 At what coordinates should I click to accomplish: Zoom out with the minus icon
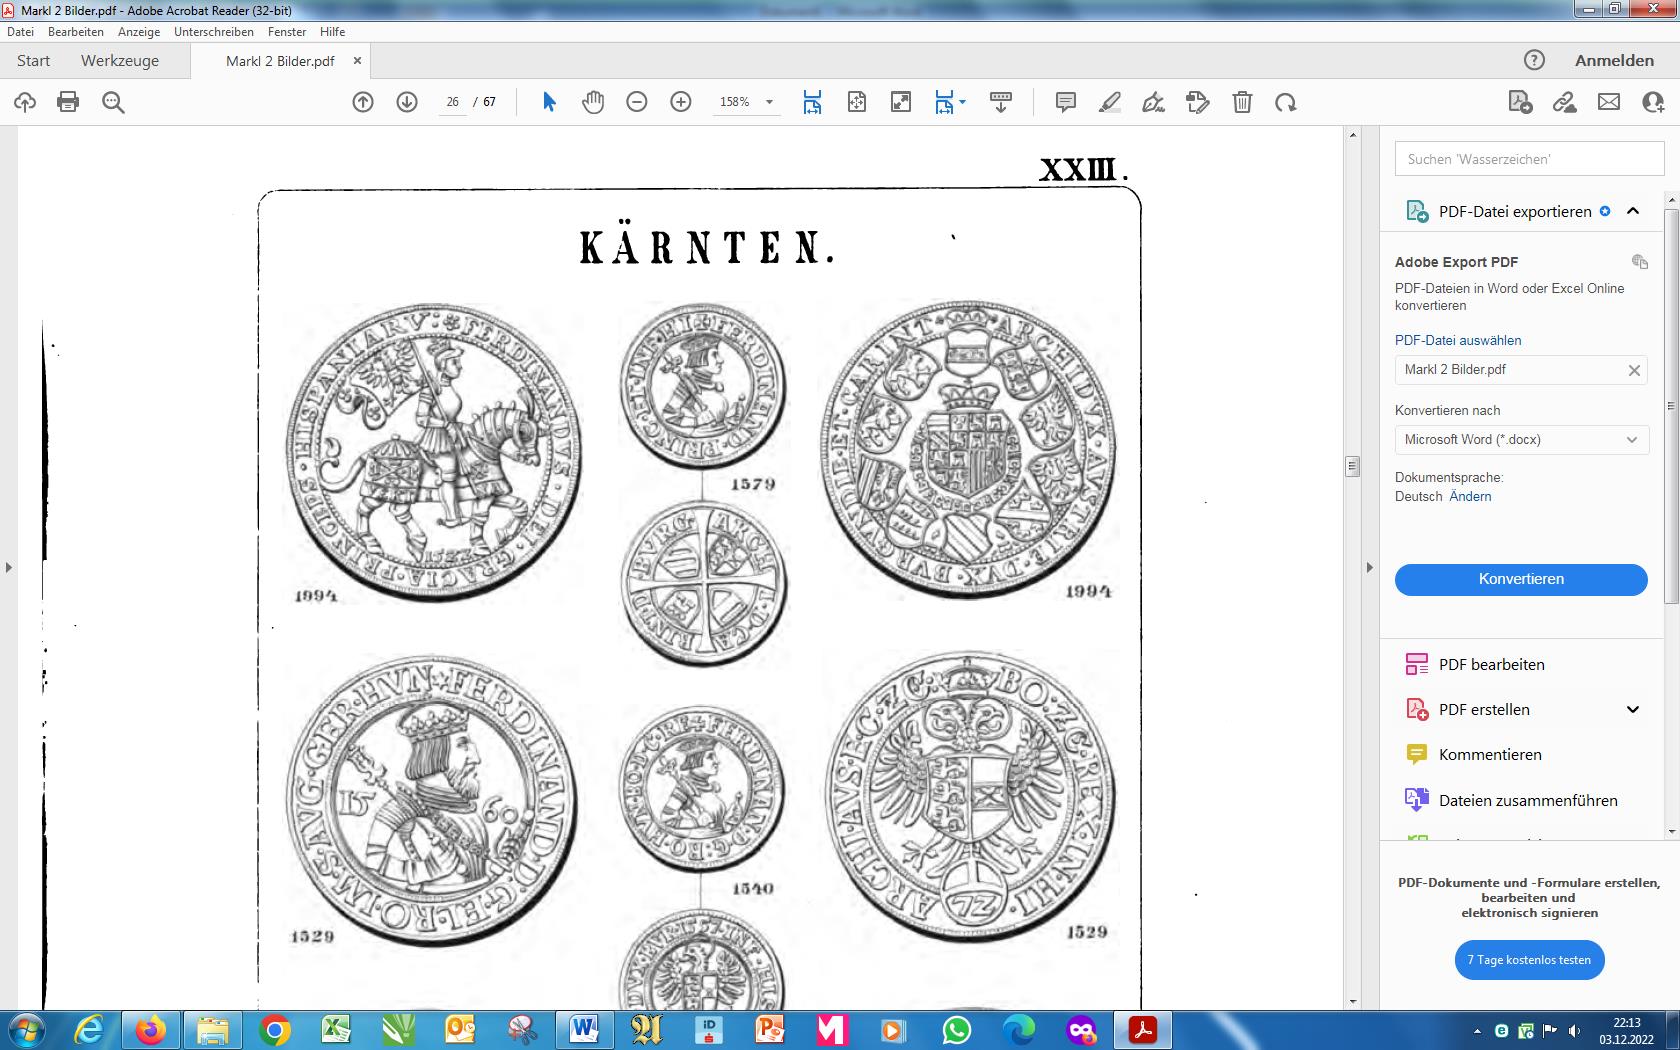pos(637,102)
